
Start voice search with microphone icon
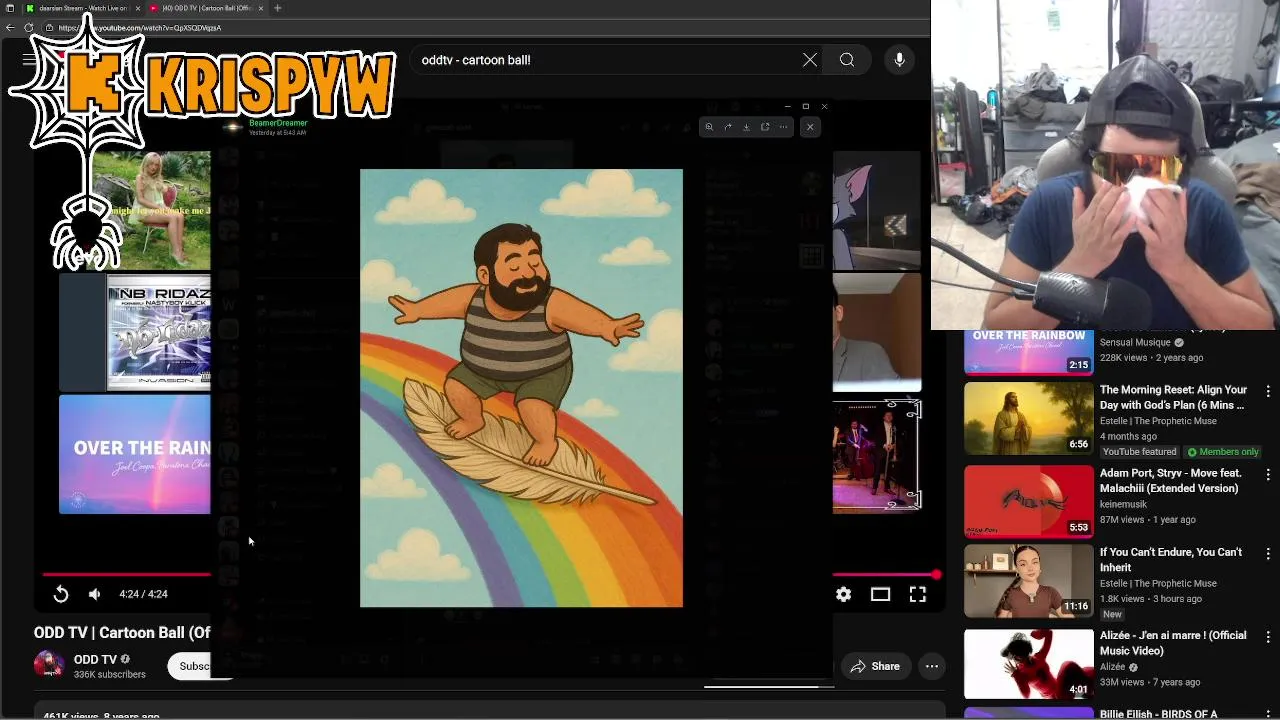[x=899, y=60]
